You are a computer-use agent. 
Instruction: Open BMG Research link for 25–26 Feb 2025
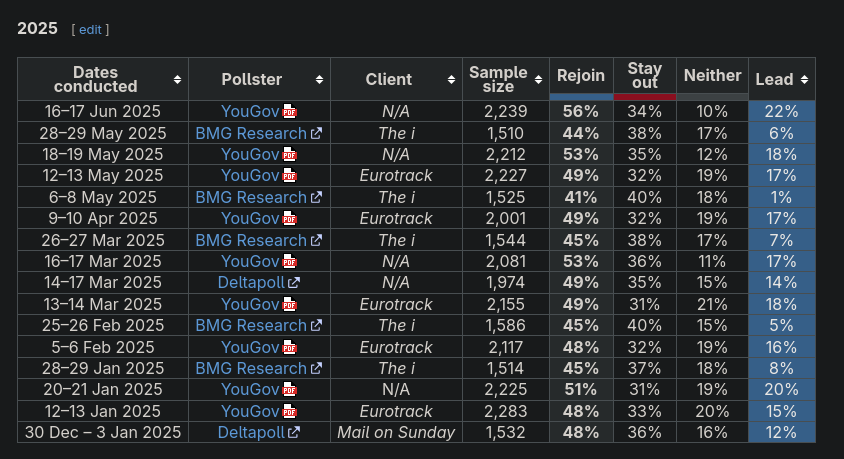(251, 326)
